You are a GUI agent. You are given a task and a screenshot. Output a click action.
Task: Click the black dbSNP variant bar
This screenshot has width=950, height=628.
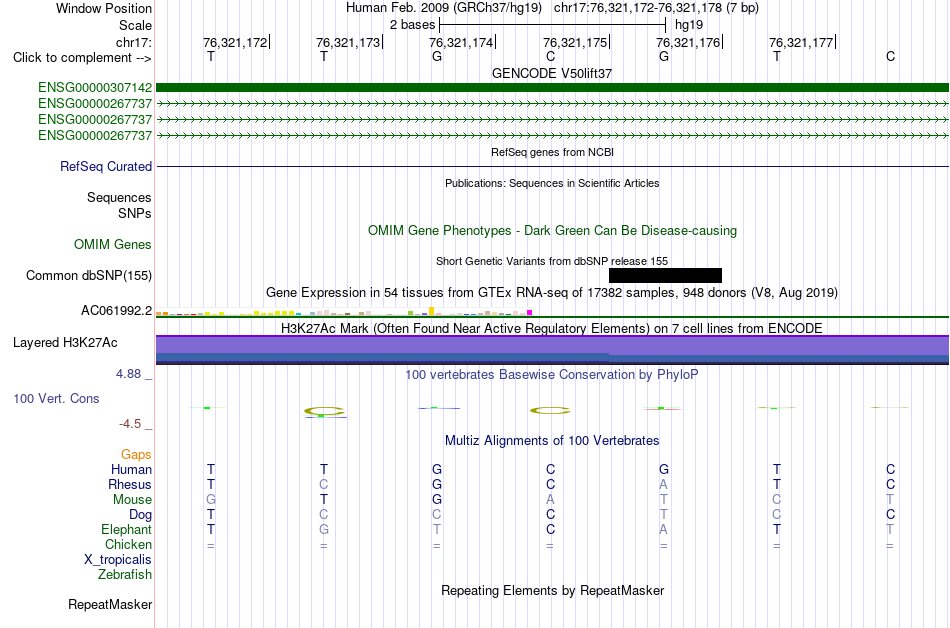(x=665, y=276)
